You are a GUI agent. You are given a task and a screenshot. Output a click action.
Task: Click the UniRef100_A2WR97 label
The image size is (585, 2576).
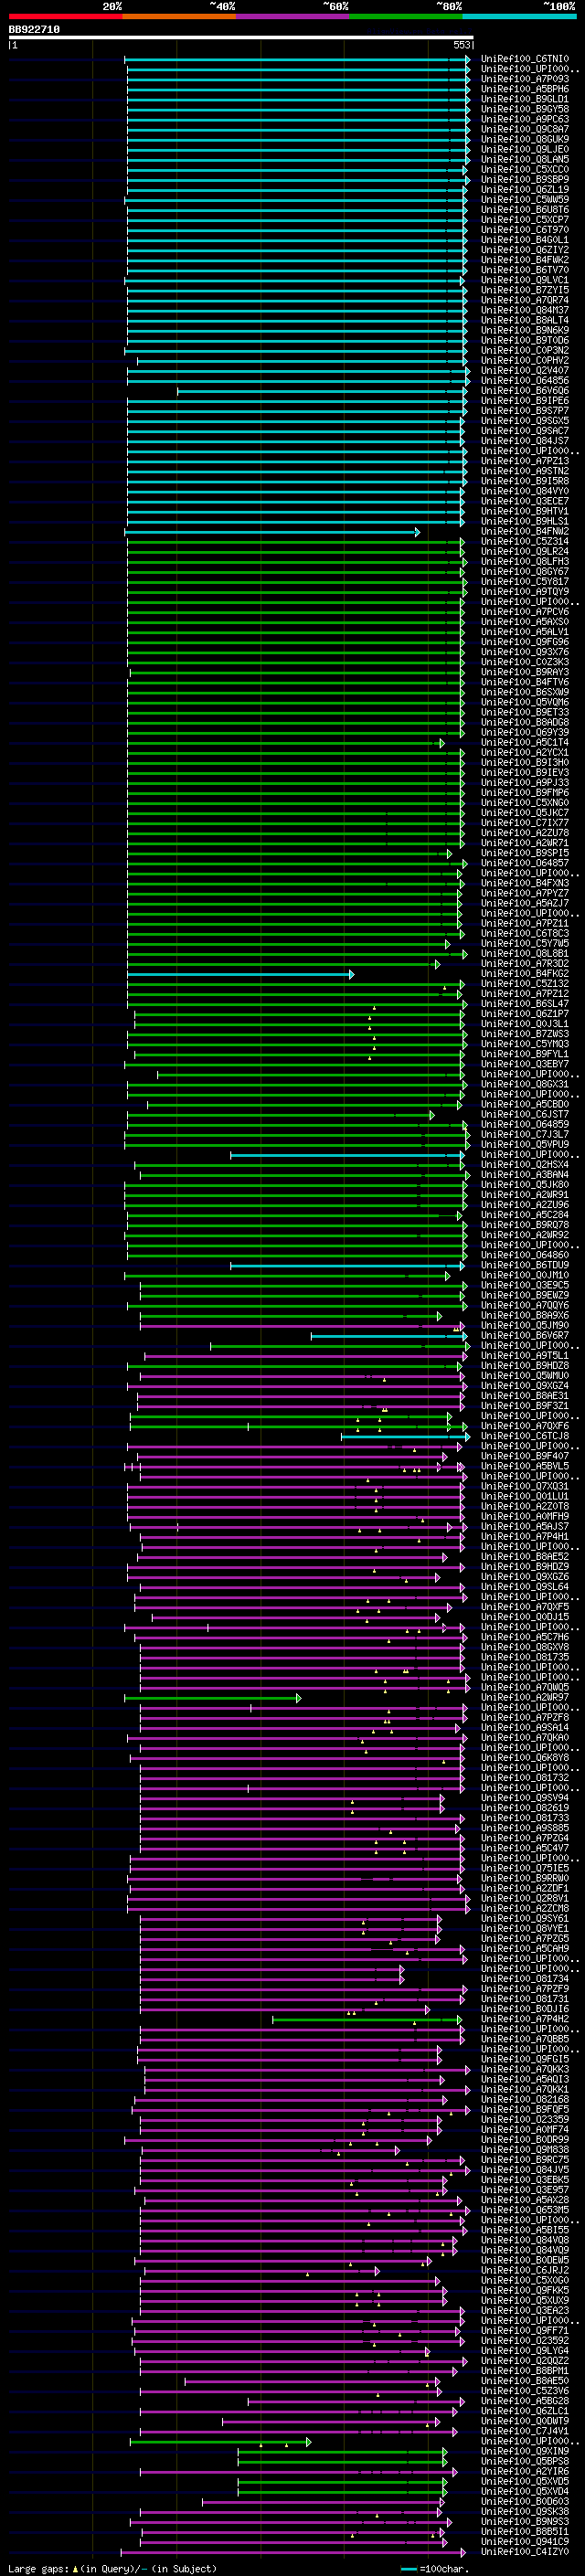tap(525, 1697)
